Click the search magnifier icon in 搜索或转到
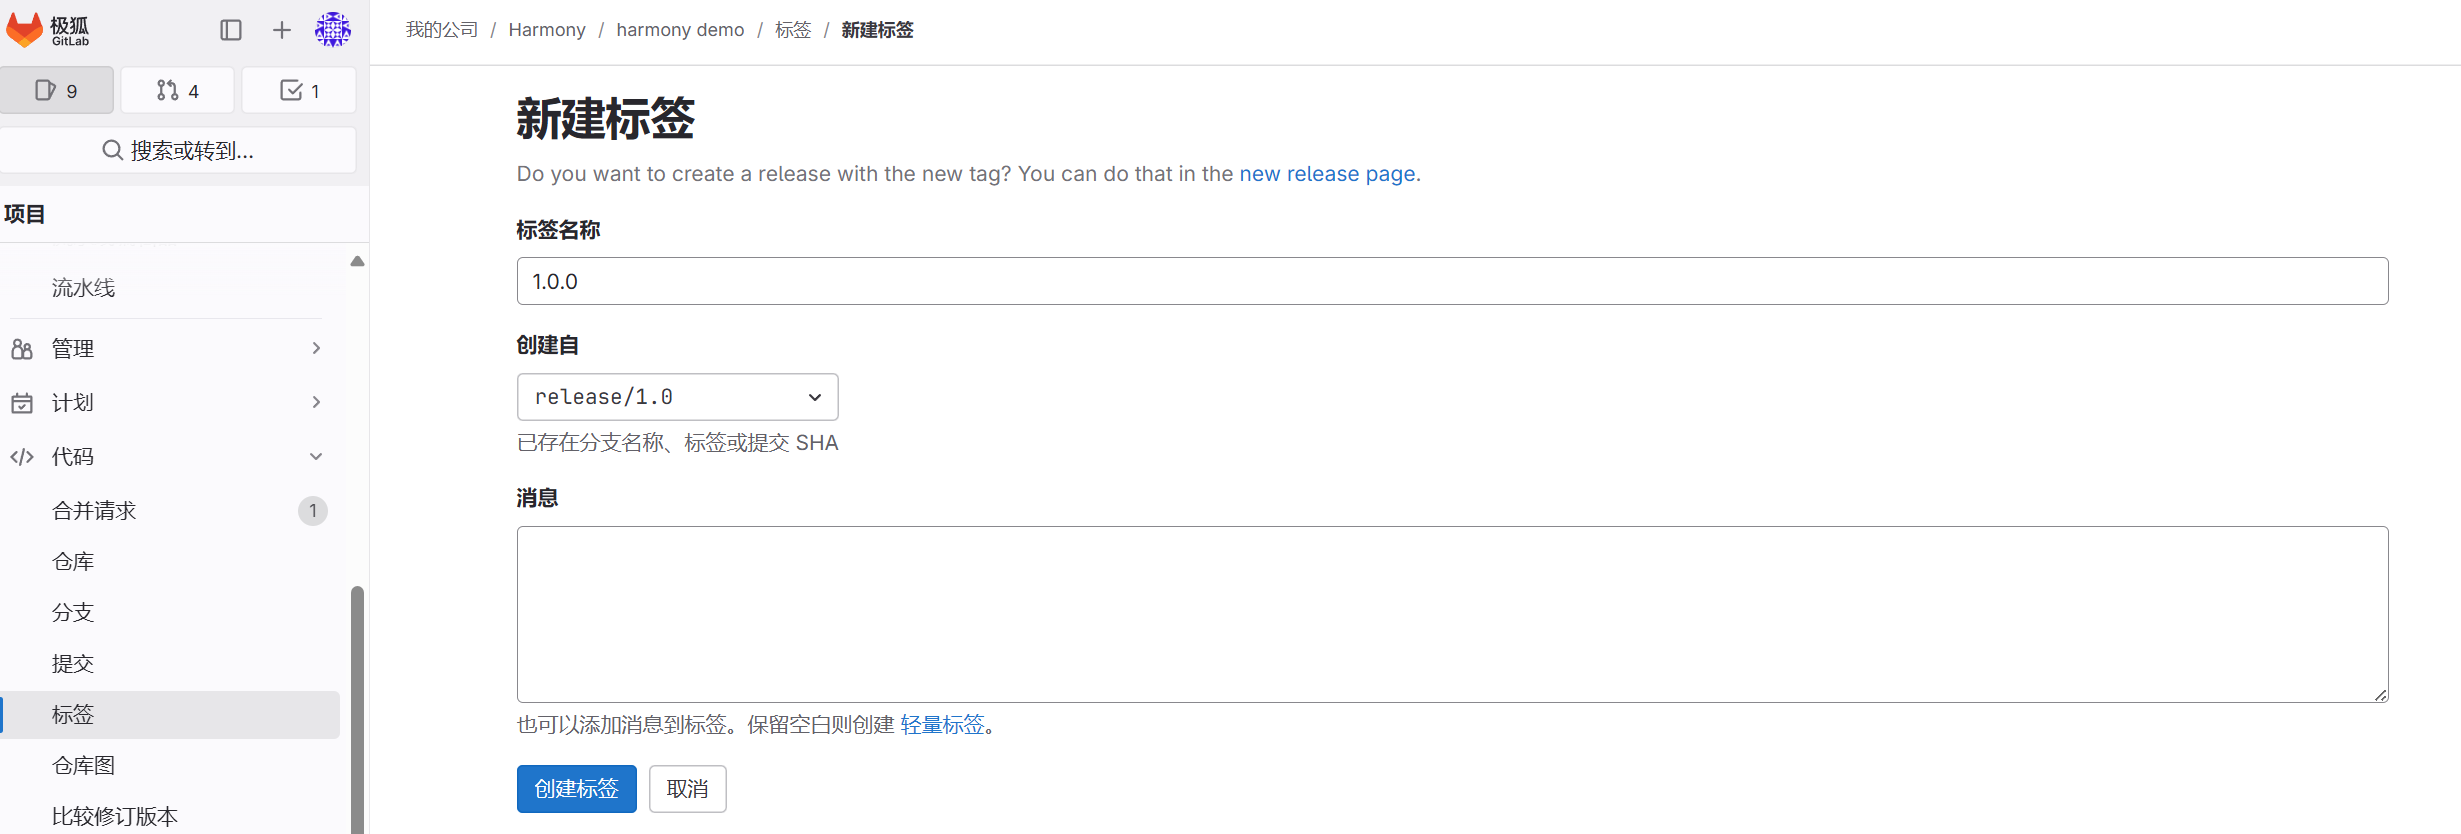 point(112,150)
